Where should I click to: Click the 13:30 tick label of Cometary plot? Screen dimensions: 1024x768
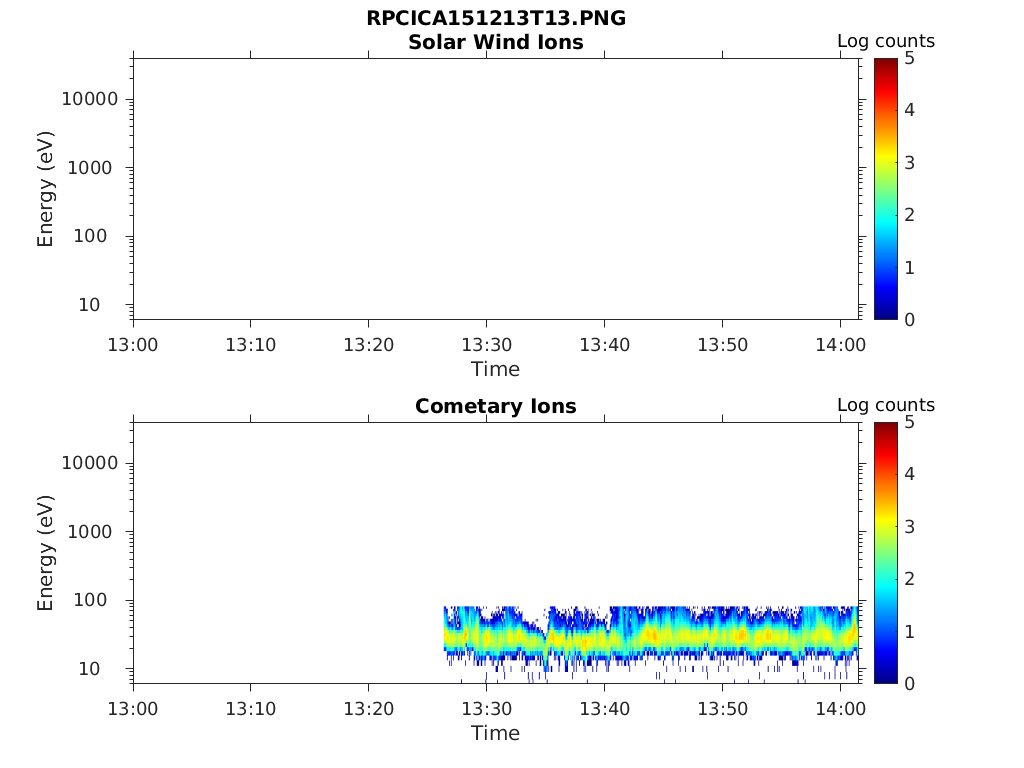point(487,709)
